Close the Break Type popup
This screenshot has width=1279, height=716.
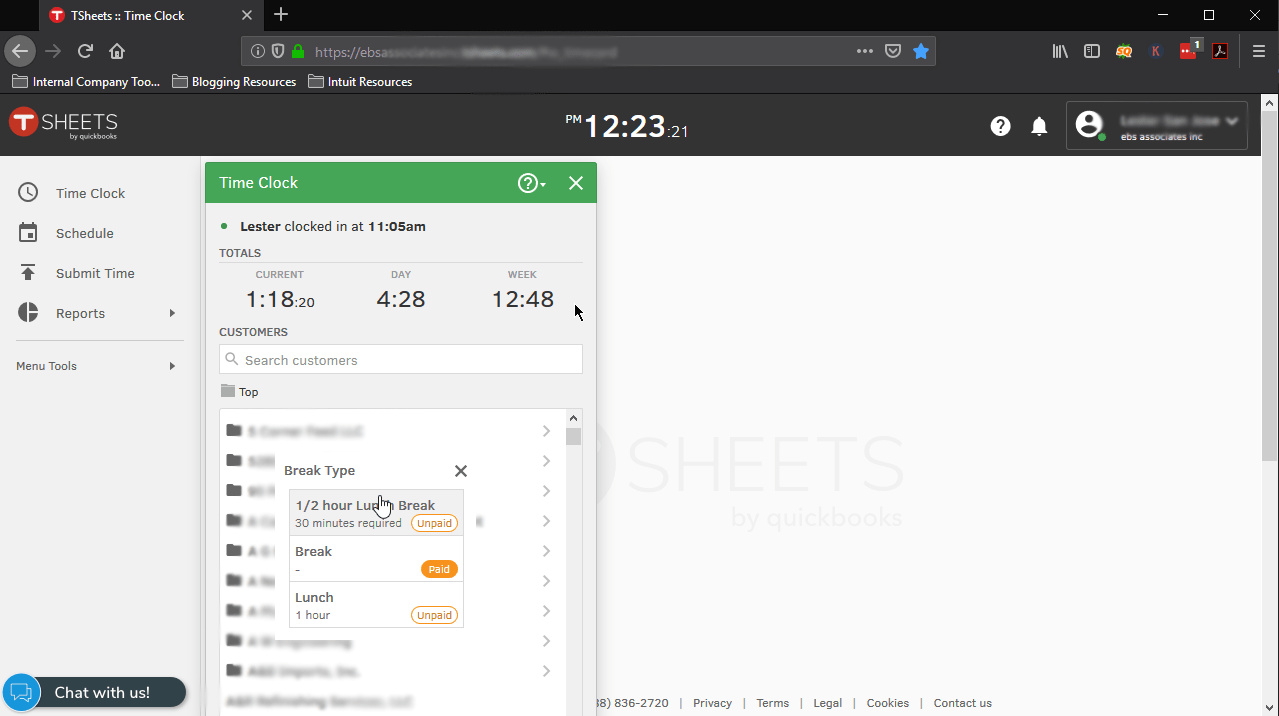(461, 471)
